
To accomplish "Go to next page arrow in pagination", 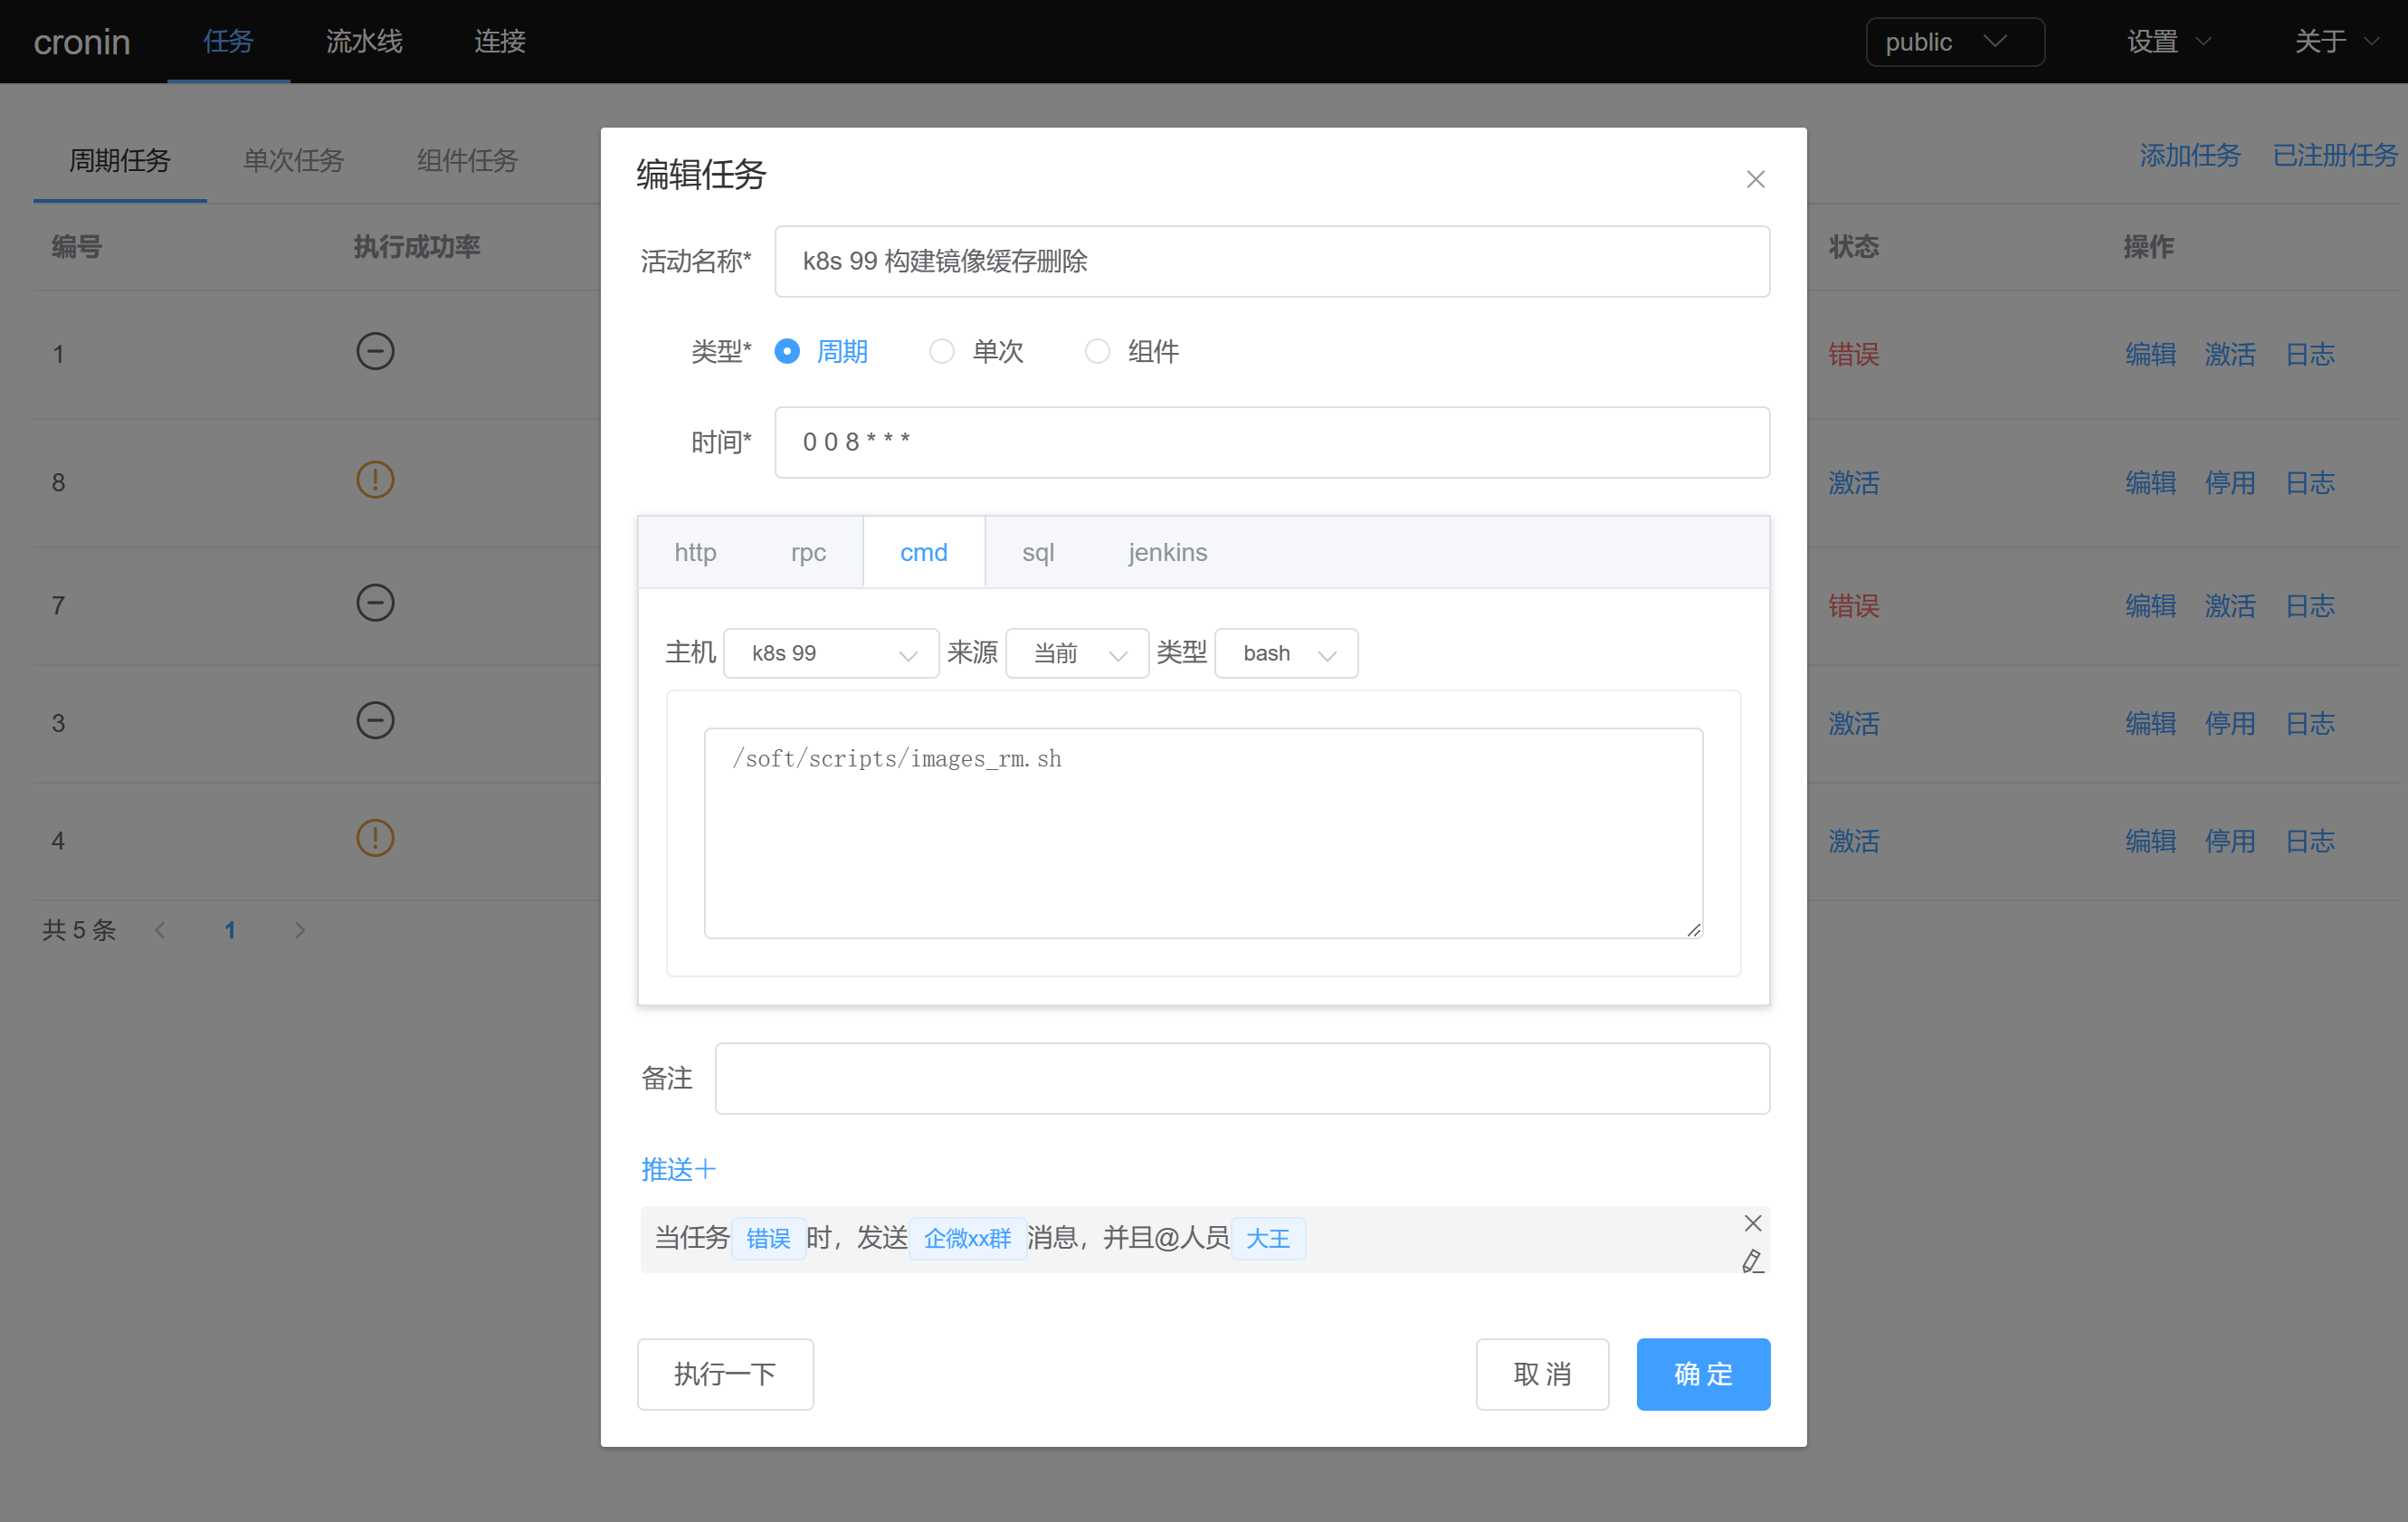I will click(299, 930).
